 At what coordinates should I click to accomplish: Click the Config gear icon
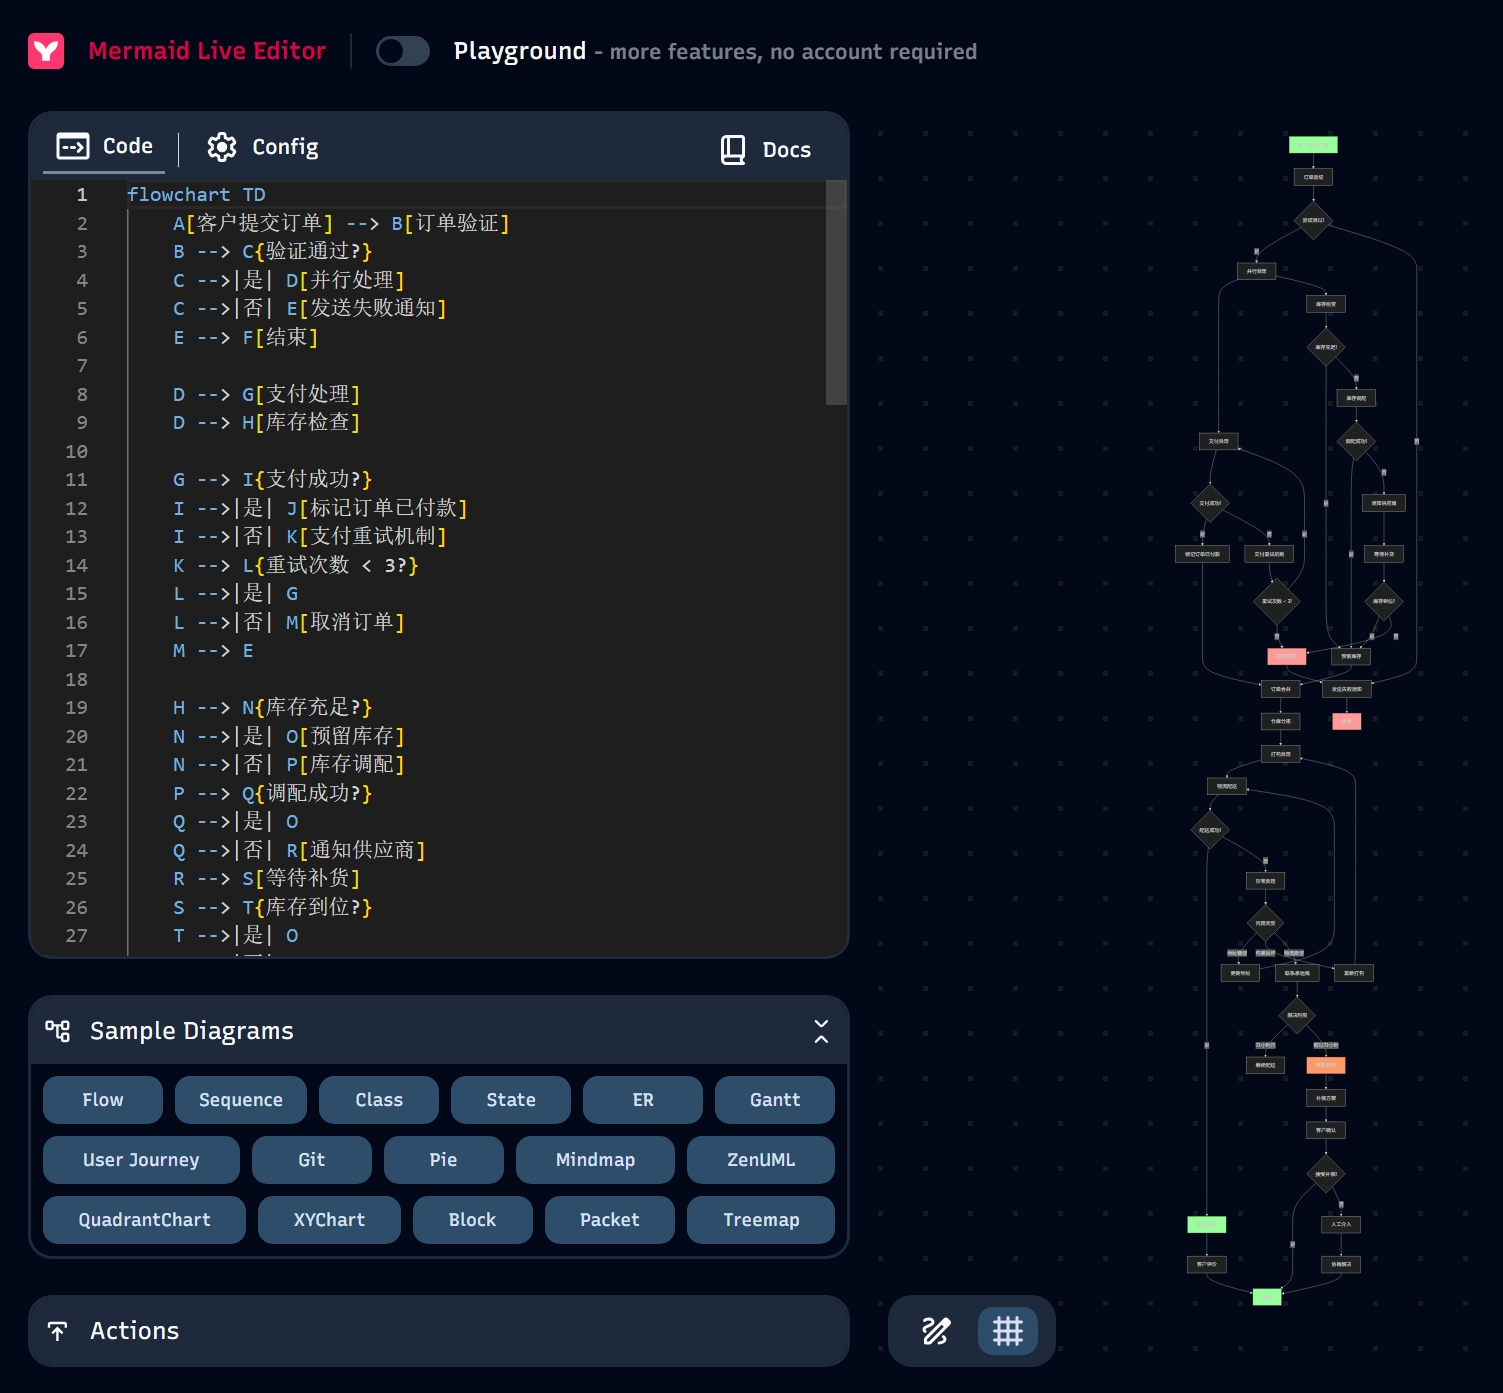tap(221, 148)
